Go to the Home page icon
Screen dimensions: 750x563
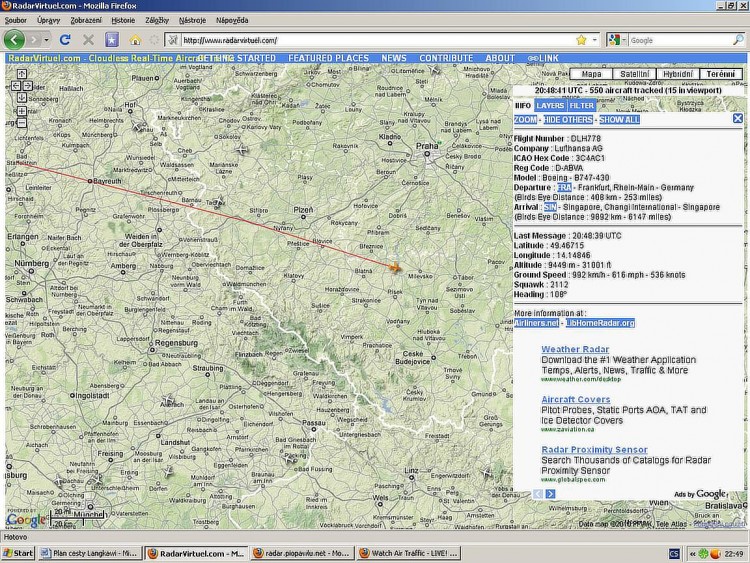(135, 40)
